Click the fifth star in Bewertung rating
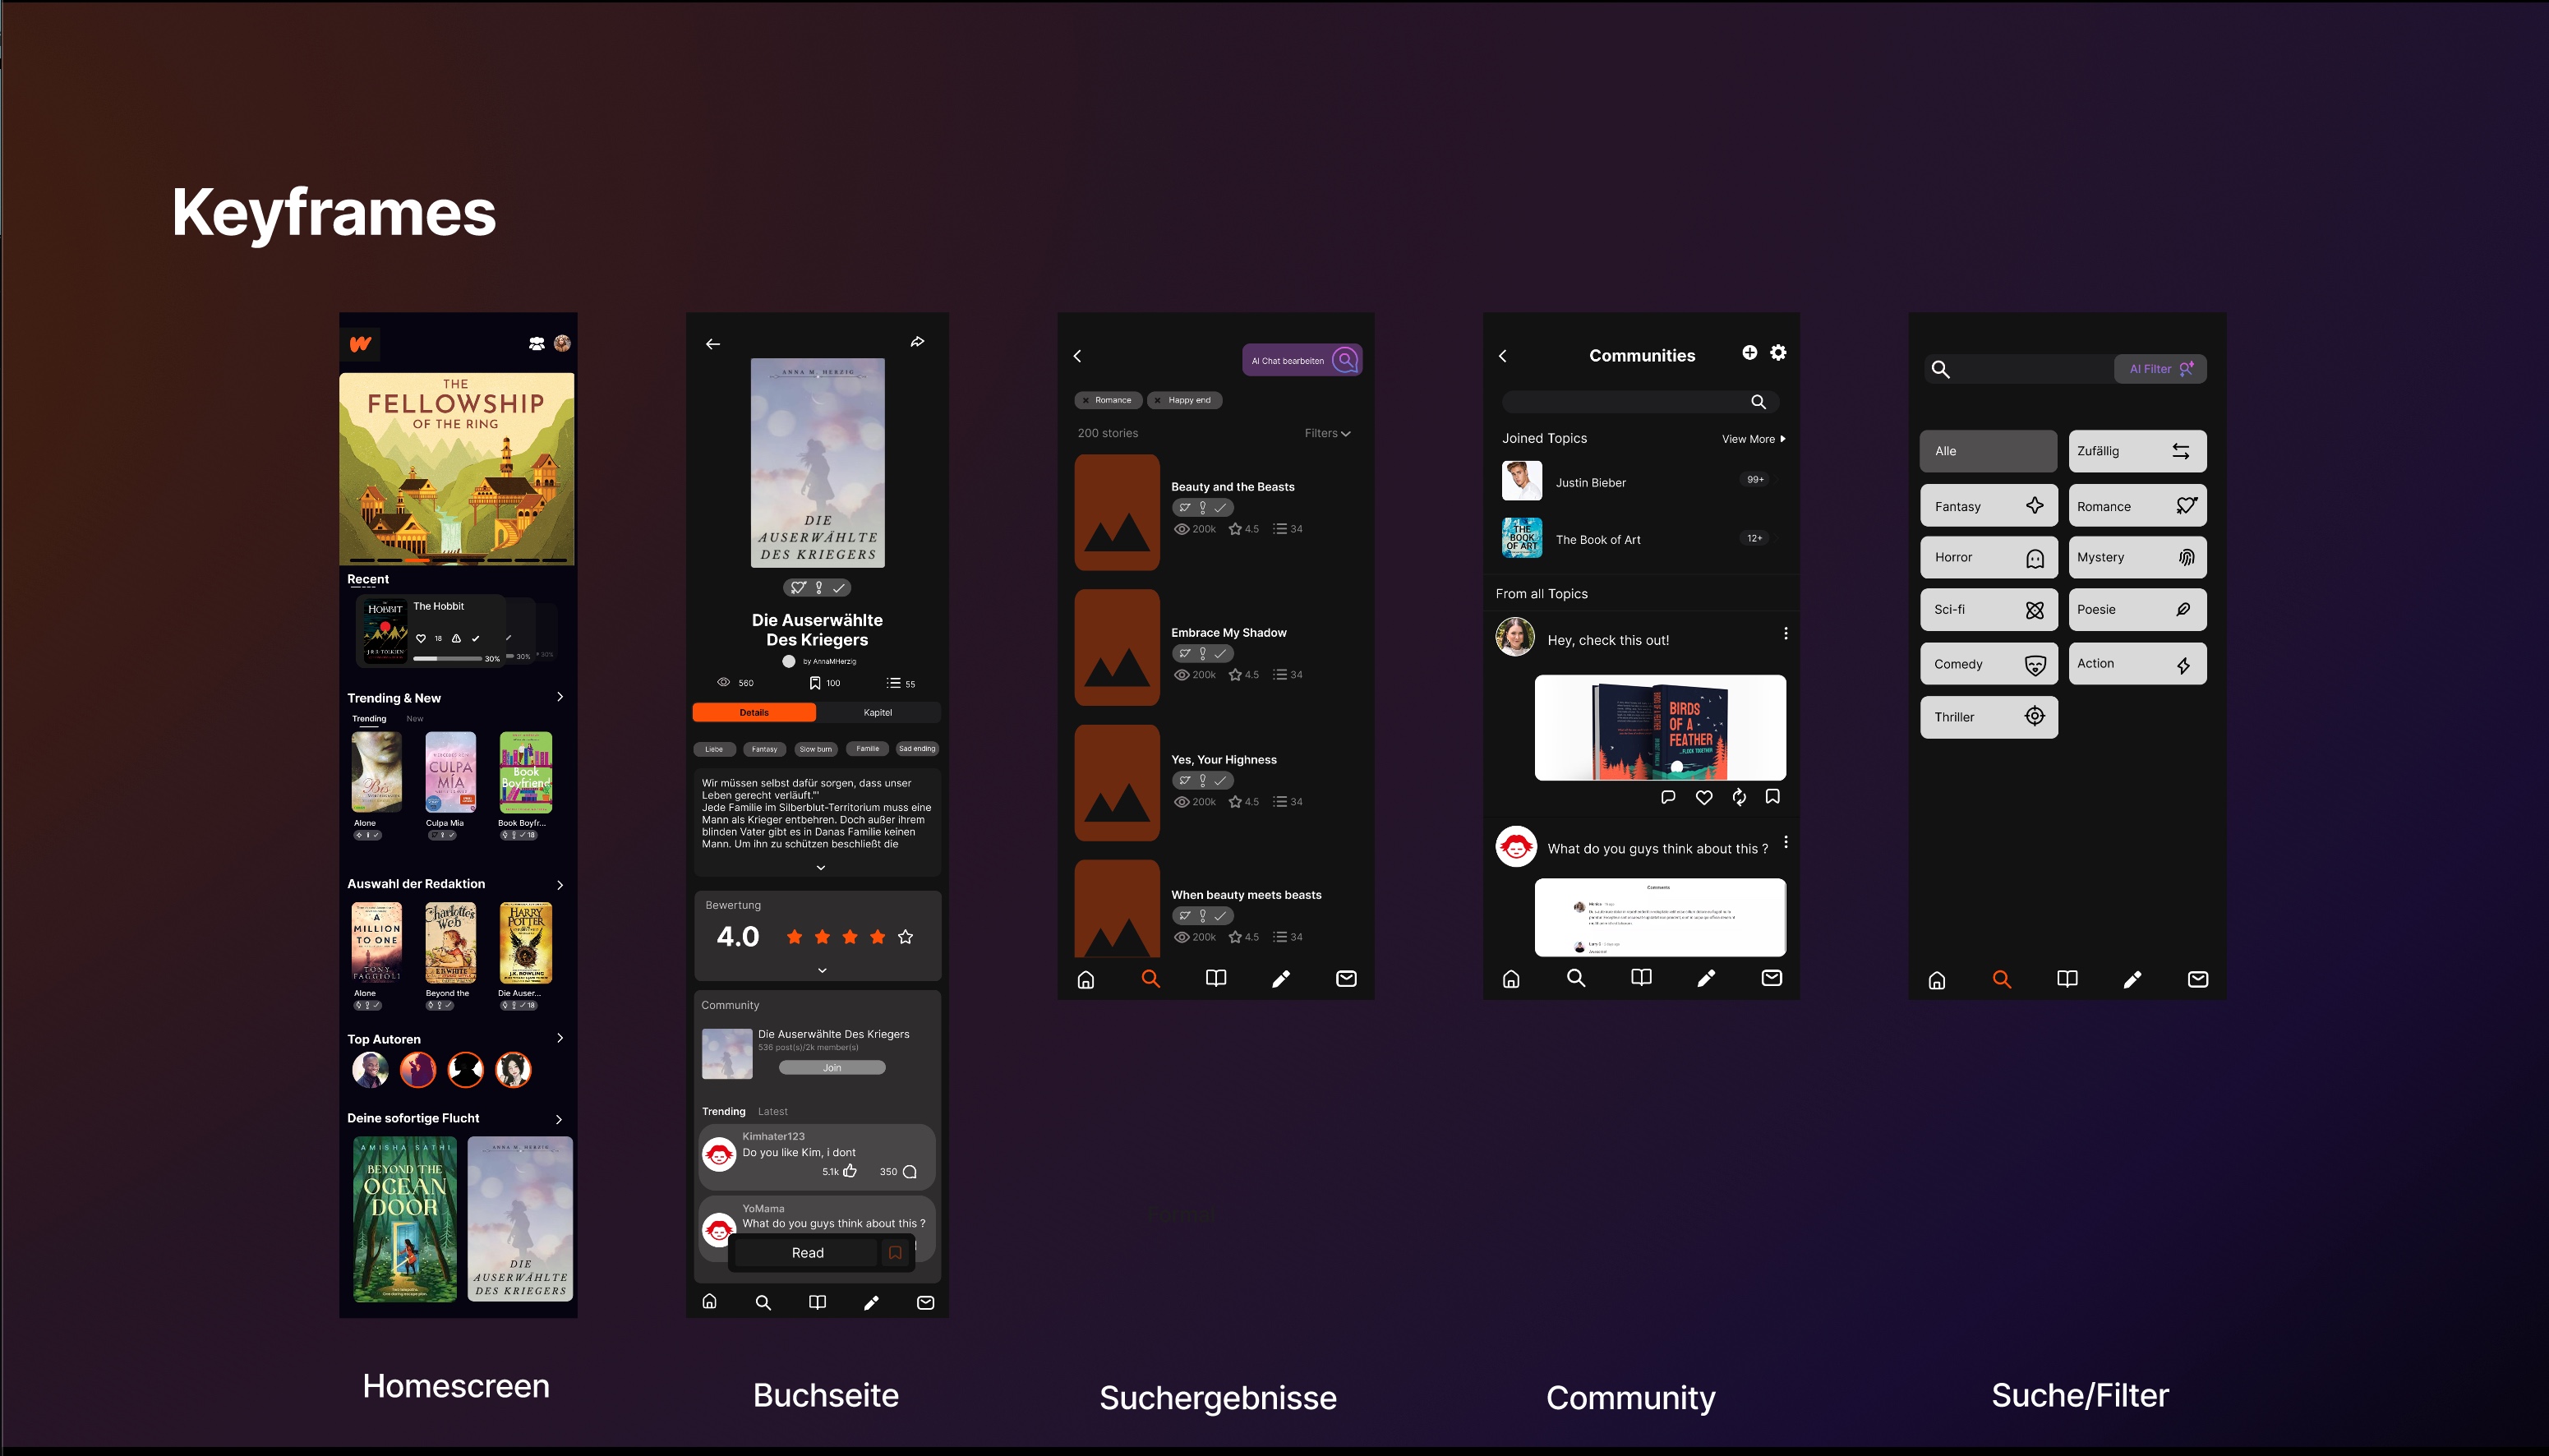The height and width of the screenshot is (1456, 2549). point(905,937)
